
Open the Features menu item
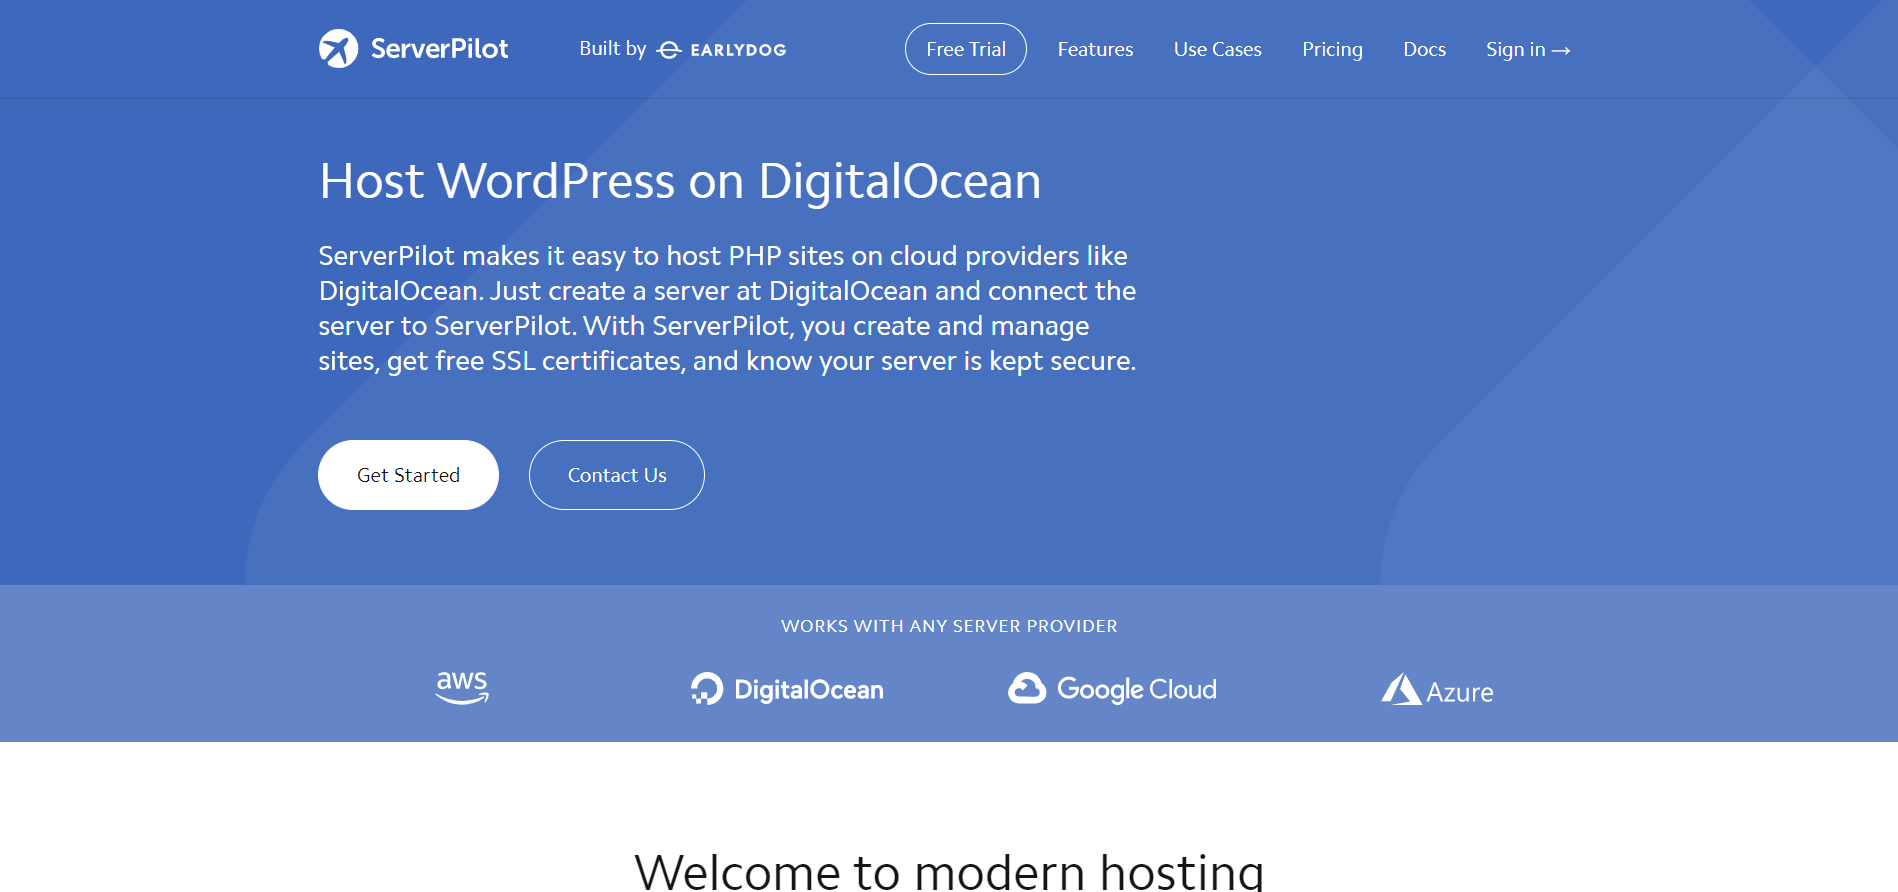(x=1095, y=49)
